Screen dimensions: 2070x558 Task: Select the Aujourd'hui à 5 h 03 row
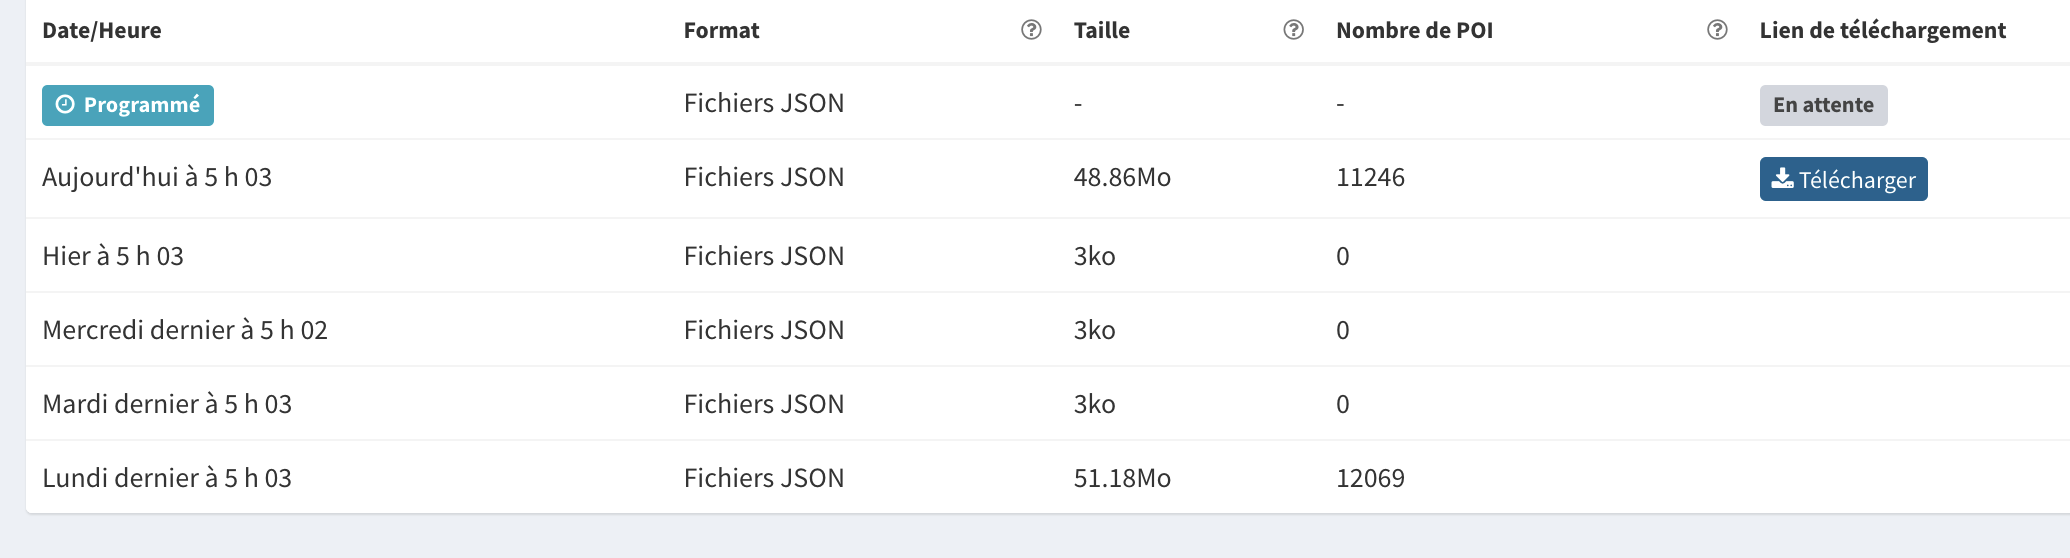pyautogui.click(x=1048, y=178)
